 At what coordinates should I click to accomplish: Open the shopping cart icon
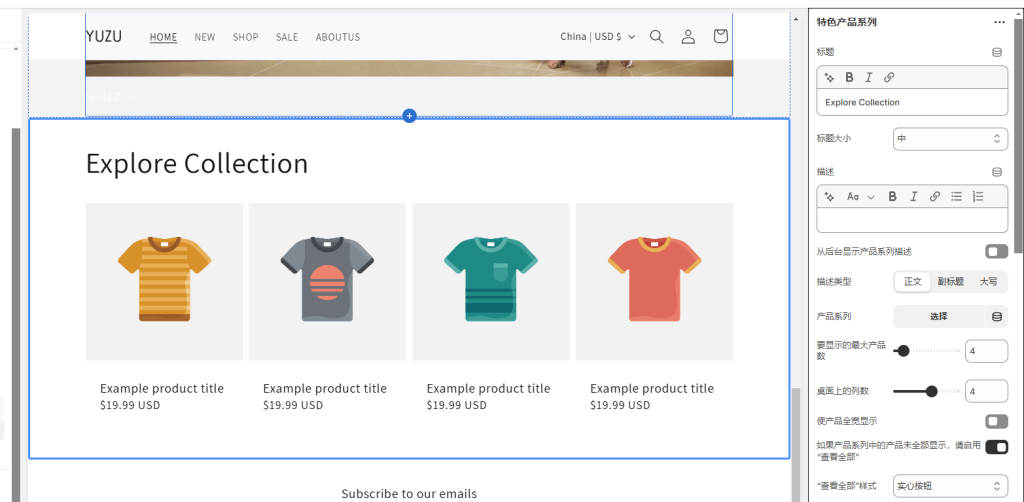click(720, 37)
